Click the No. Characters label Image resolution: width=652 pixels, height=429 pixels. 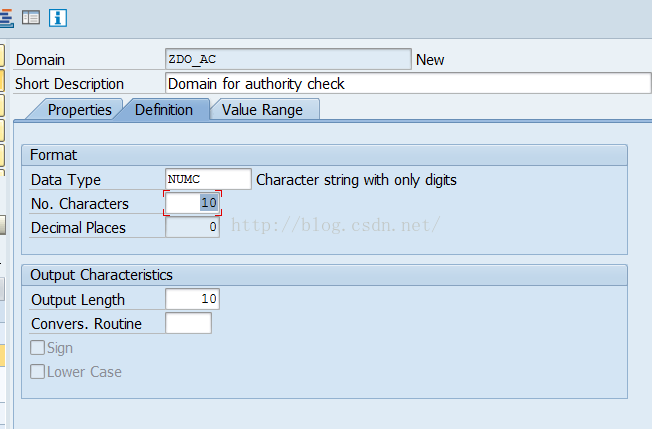[x=80, y=204]
